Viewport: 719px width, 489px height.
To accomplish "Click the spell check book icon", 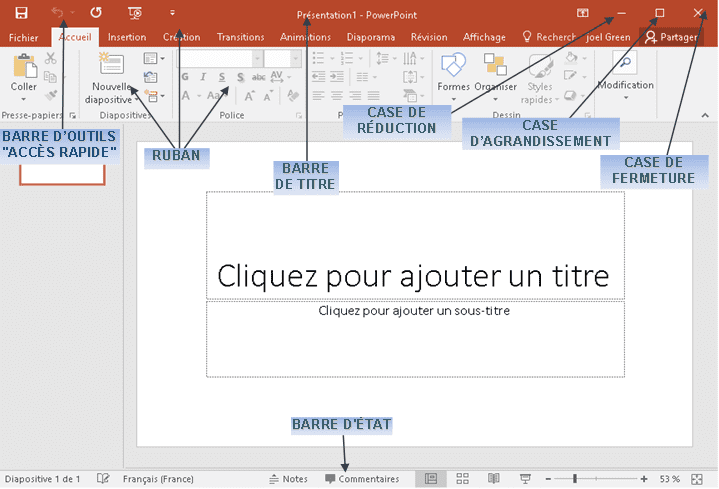I will pos(103,479).
